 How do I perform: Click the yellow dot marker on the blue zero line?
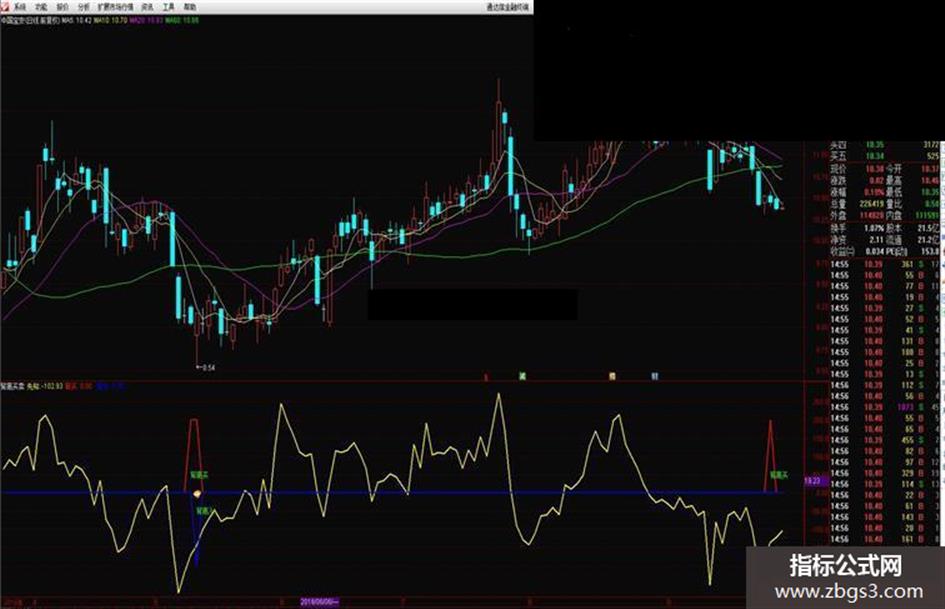point(196,494)
